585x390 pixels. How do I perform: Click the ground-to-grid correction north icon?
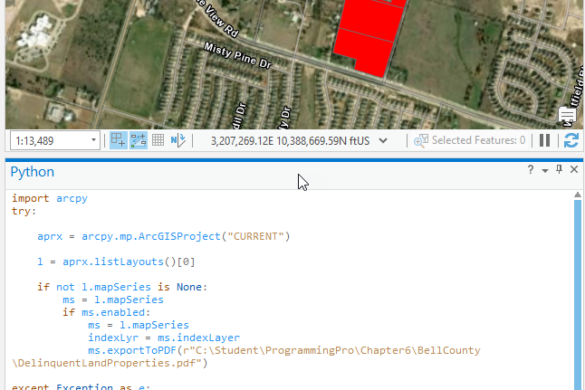(x=178, y=140)
